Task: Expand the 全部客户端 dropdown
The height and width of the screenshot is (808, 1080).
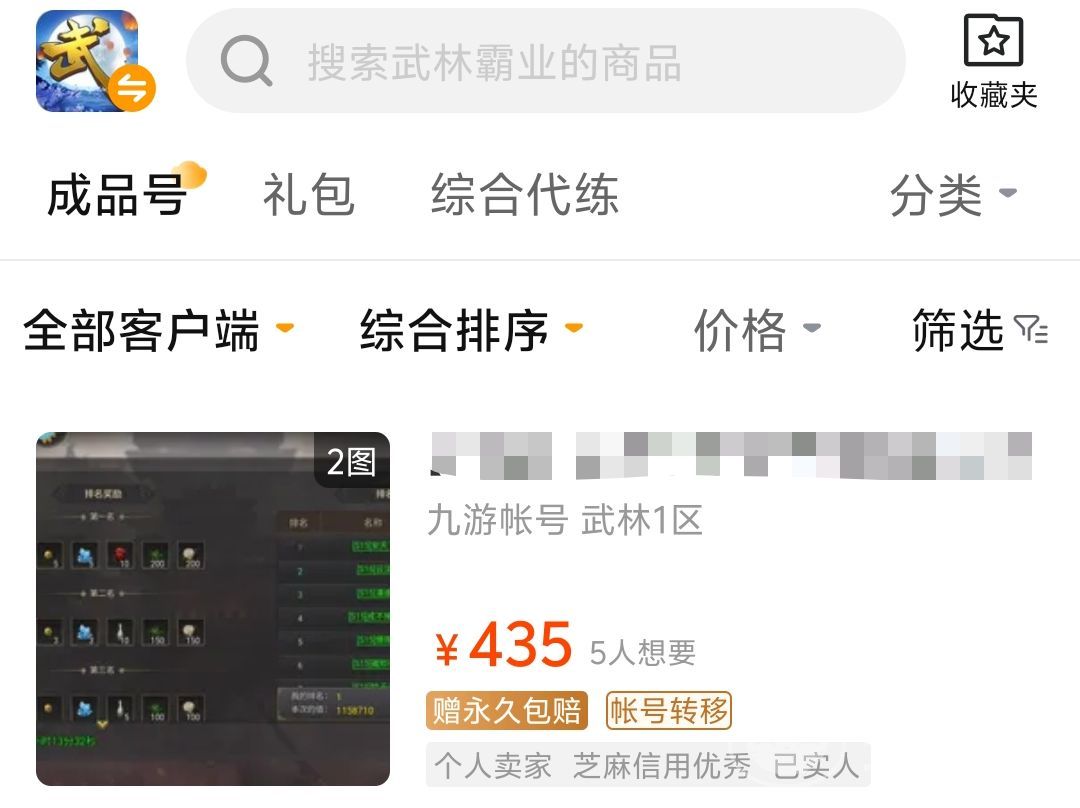Action: [x=158, y=331]
